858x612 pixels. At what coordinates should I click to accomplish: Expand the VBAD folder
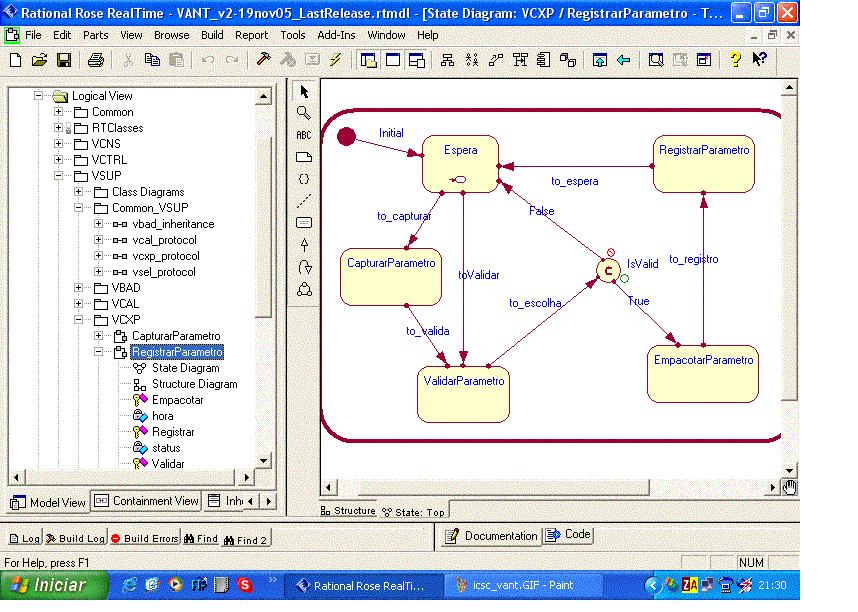pyautogui.click(x=79, y=287)
